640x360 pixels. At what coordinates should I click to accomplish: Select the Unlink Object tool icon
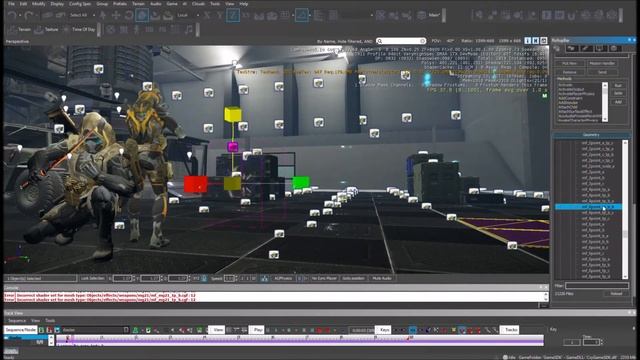(x=60, y=16)
